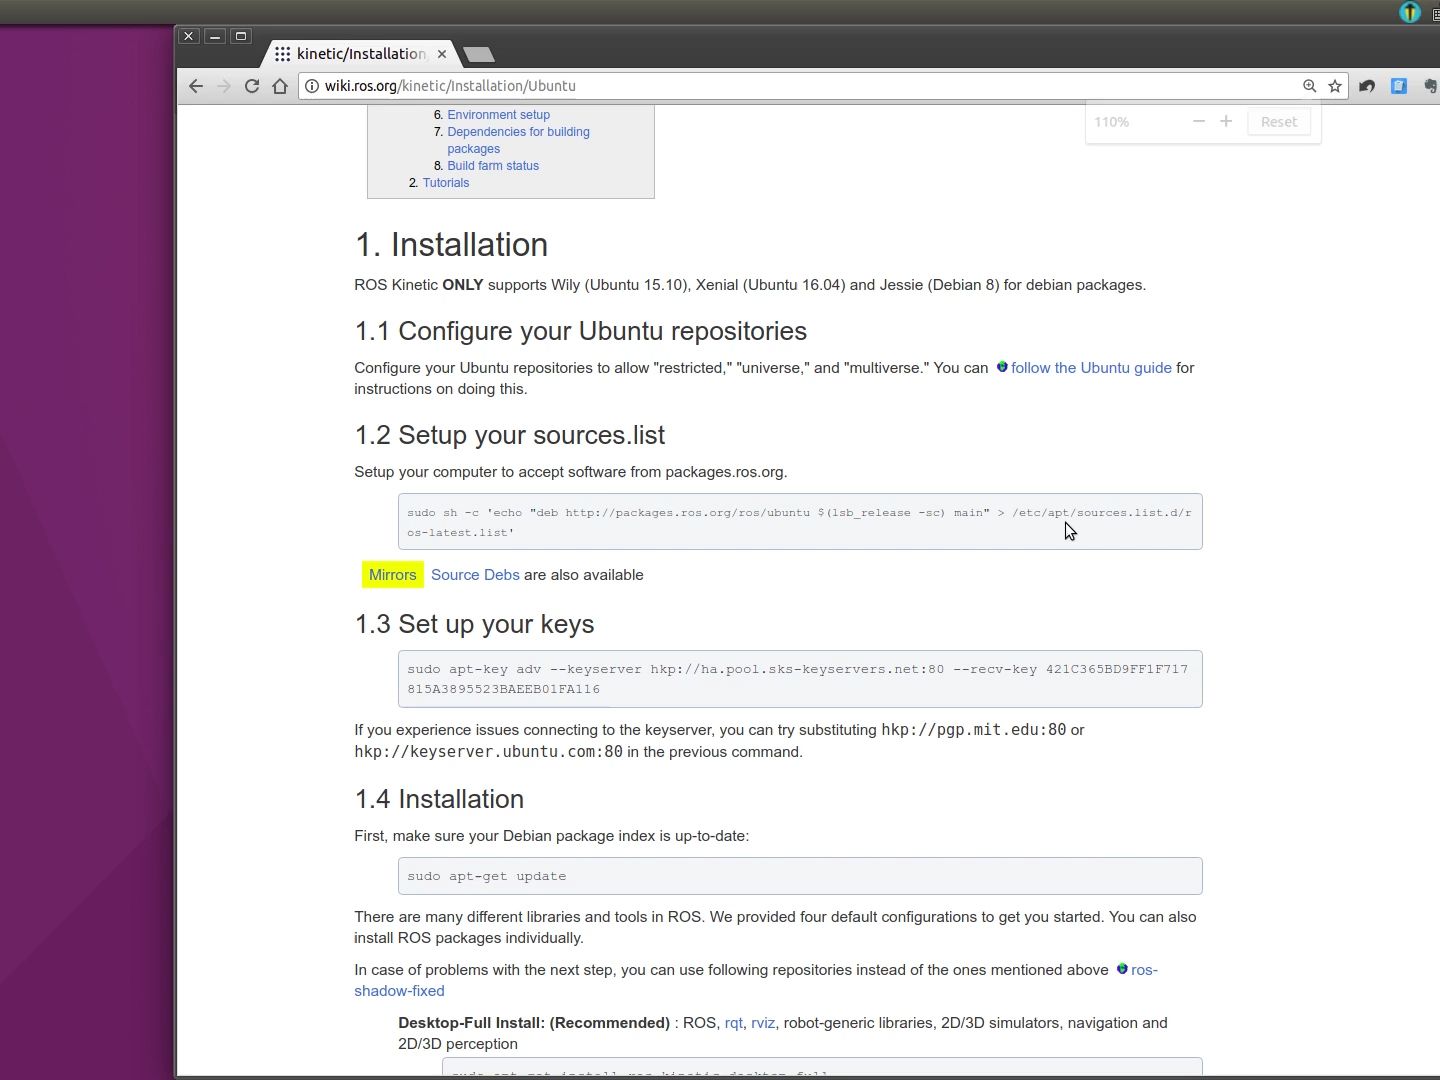Open the rqt link

click(733, 1023)
